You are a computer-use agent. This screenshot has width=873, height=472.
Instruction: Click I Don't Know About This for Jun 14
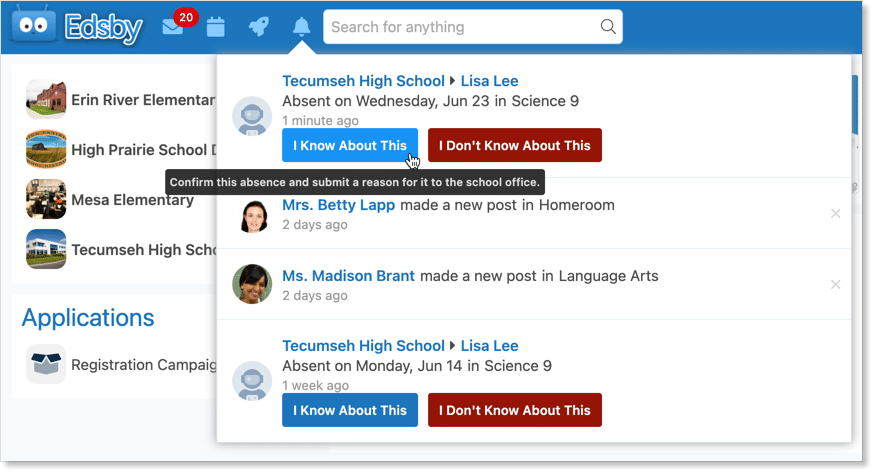(x=515, y=410)
